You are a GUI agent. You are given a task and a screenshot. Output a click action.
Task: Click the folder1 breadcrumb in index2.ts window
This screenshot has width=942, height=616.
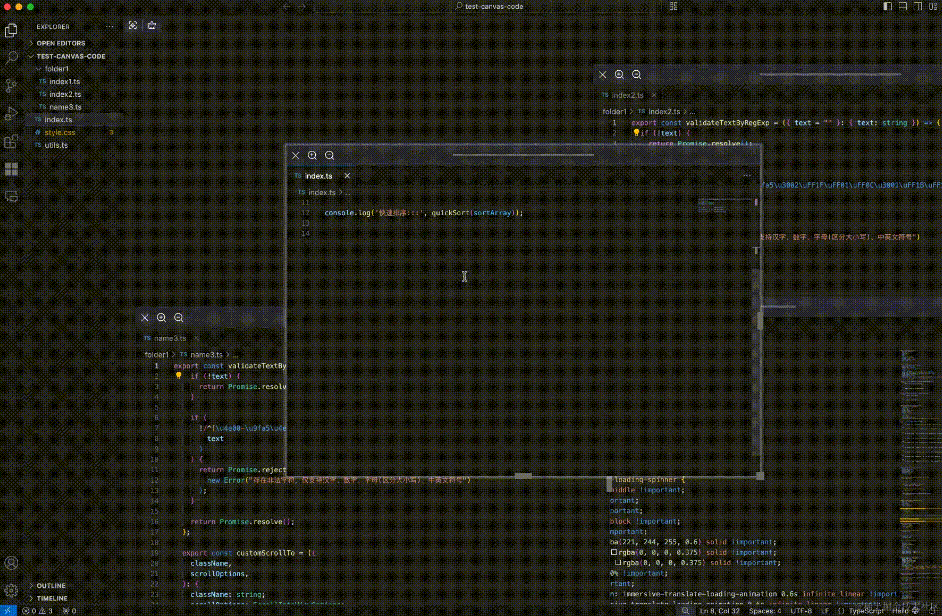614,112
